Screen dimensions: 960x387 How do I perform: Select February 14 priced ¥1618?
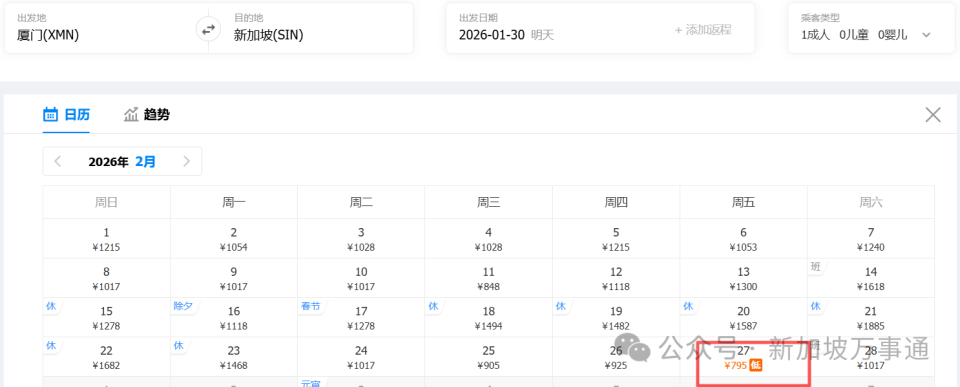(871, 278)
